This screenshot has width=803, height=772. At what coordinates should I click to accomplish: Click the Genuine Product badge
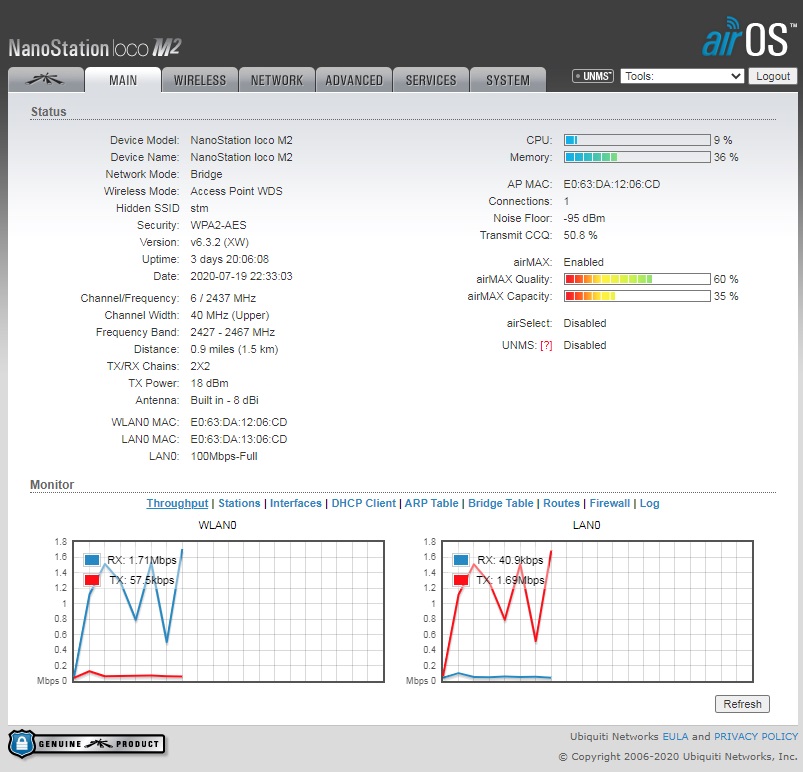point(87,744)
